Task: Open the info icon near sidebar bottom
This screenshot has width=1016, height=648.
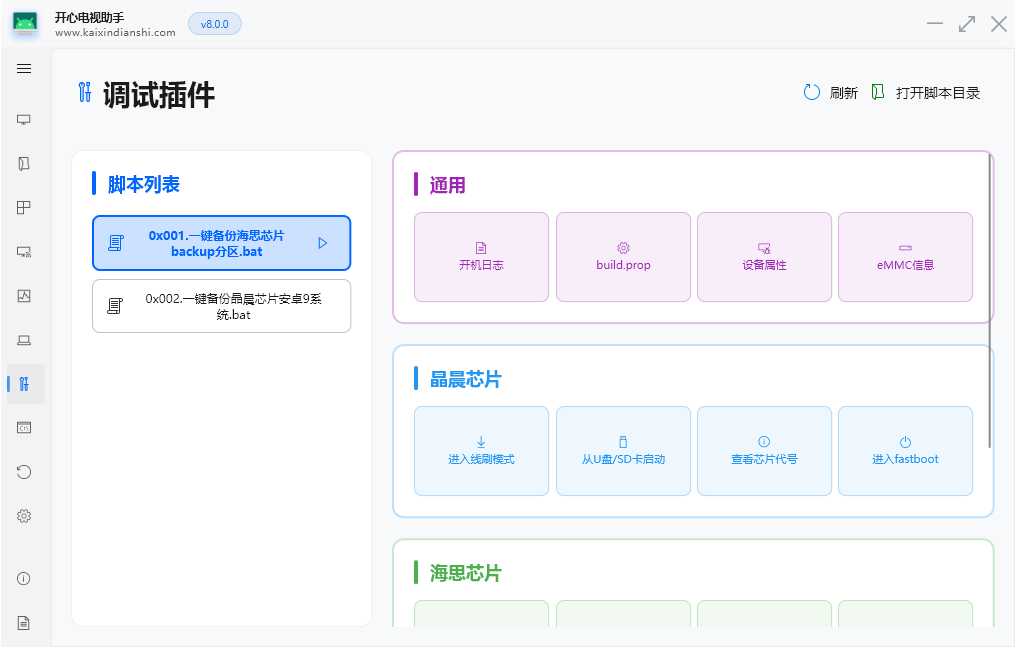Action: pyautogui.click(x=24, y=578)
